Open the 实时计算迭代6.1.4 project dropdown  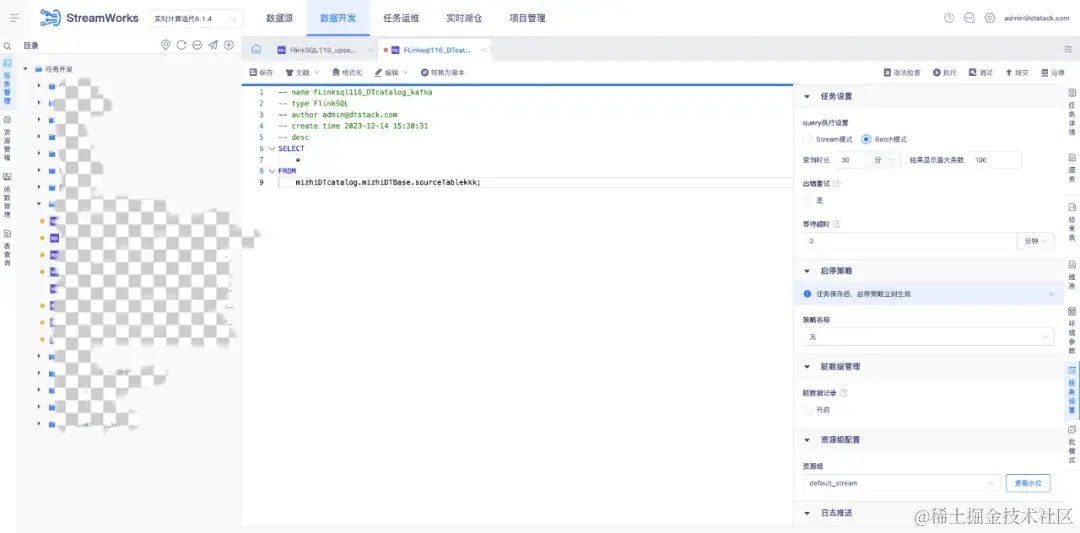(x=196, y=19)
